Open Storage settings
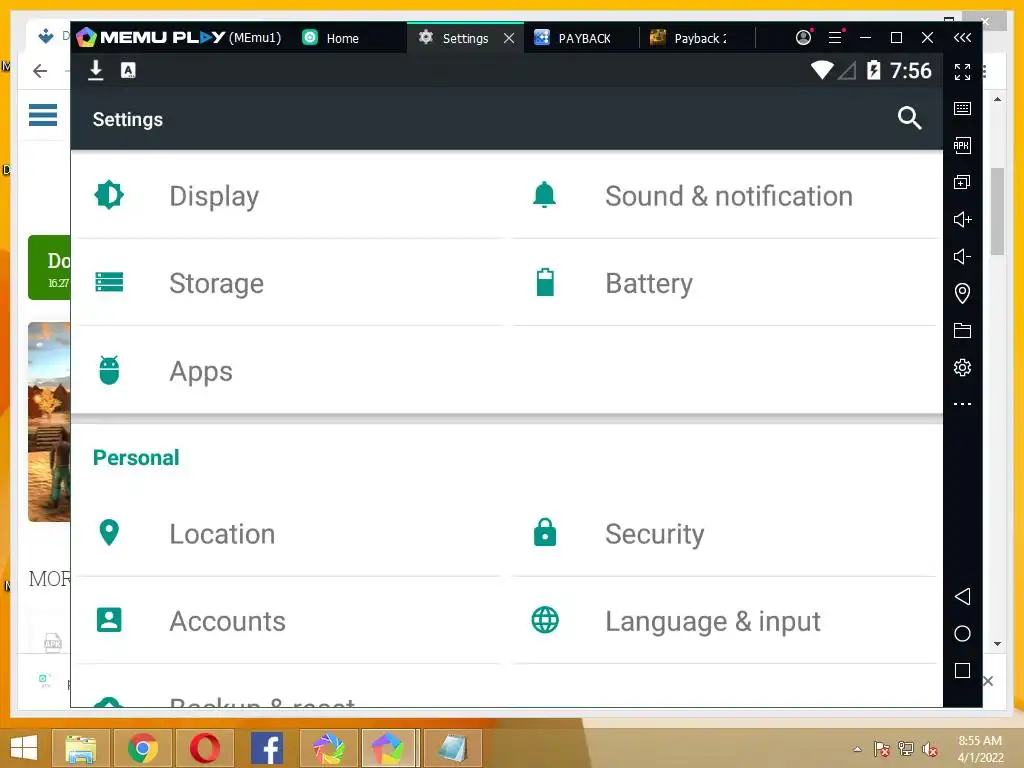 click(x=287, y=283)
